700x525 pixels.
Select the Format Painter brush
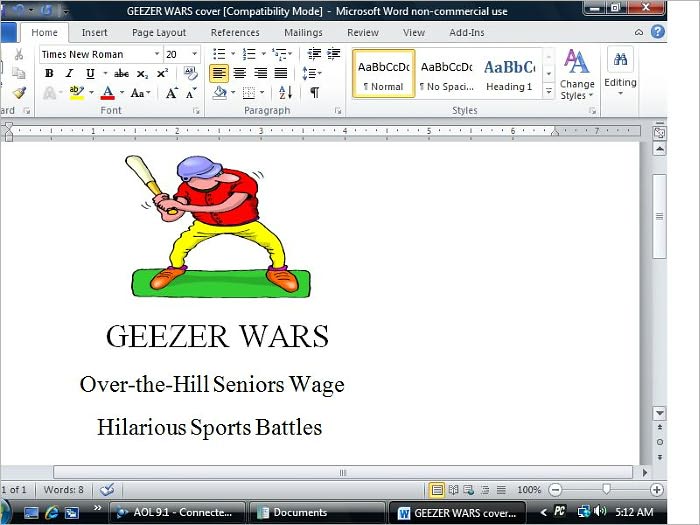(x=19, y=92)
